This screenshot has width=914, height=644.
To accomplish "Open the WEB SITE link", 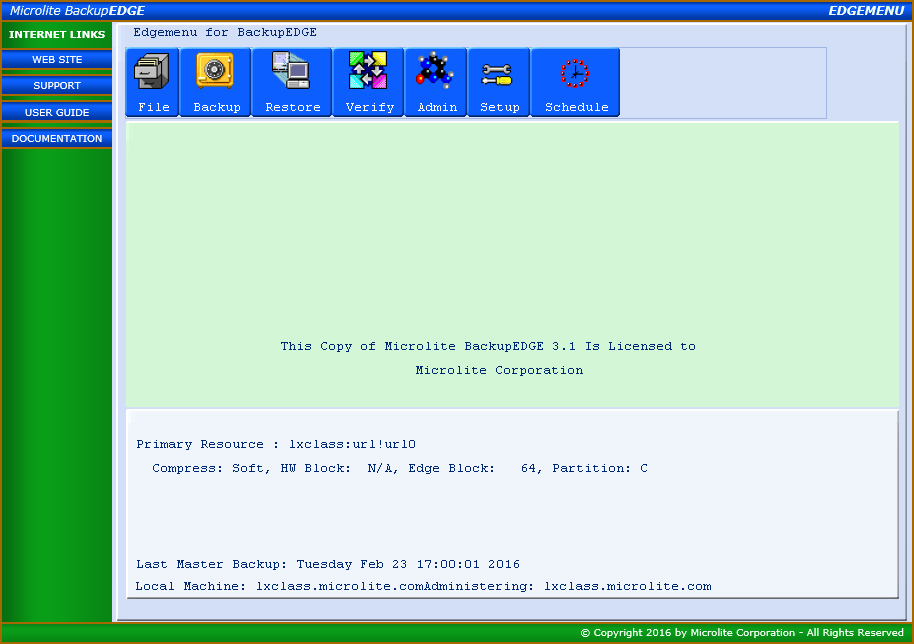I will [57, 59].
